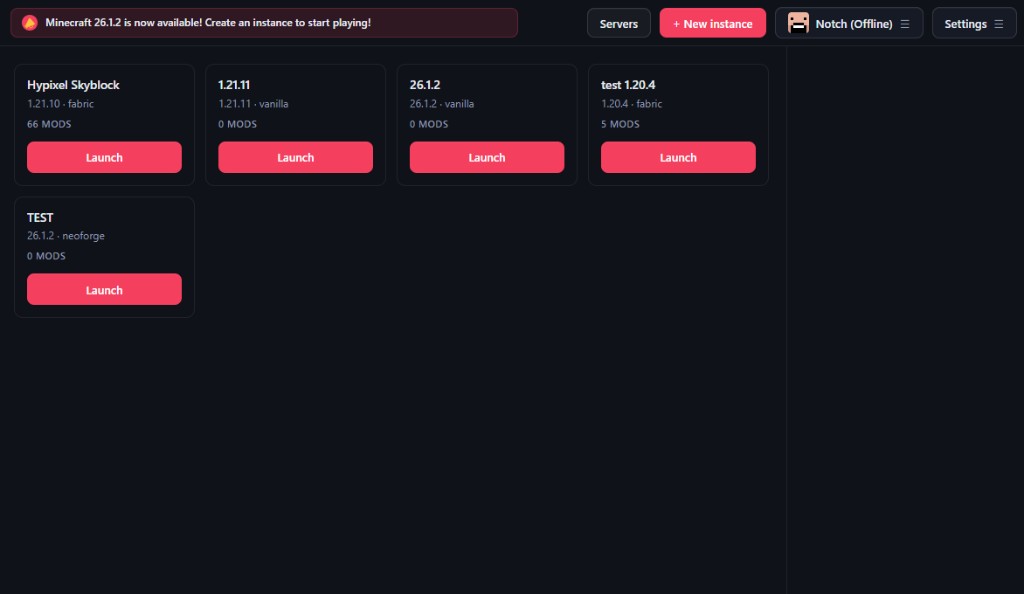Launch the TEST neoforge instance
This screenshot has width=1024, height=594.
coord(104,289)
